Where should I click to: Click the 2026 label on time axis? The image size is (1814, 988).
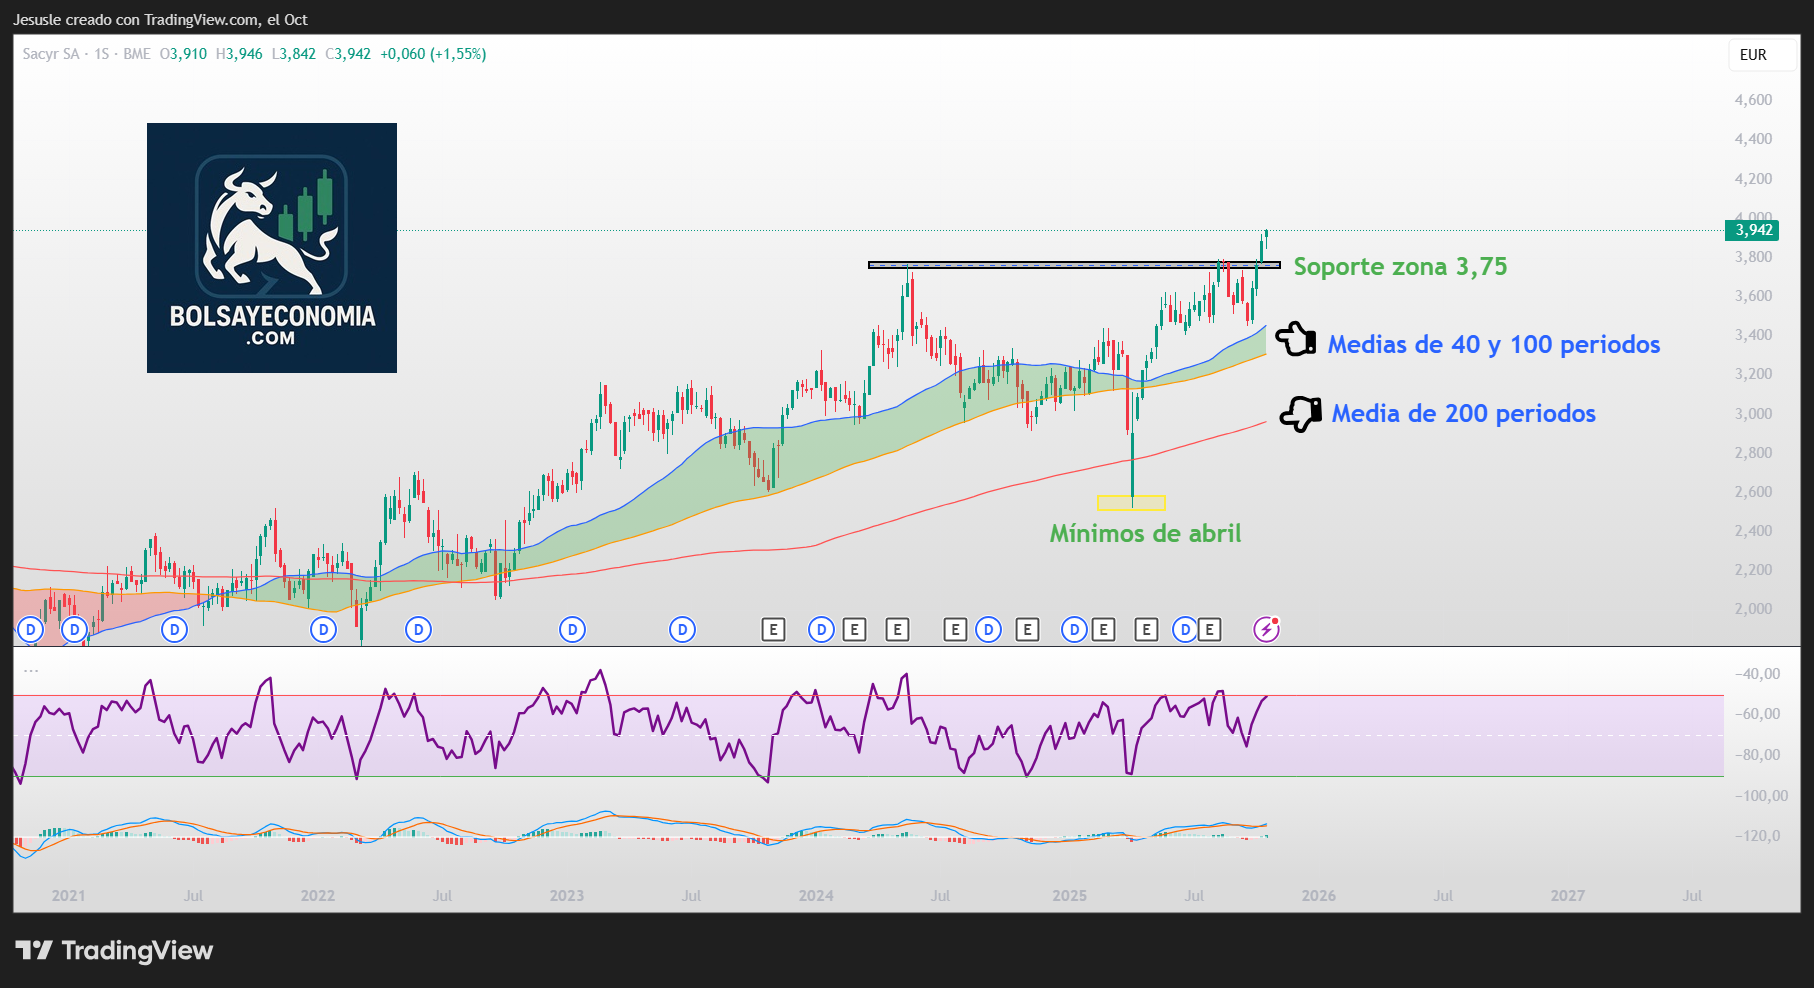click(1318, 895)
